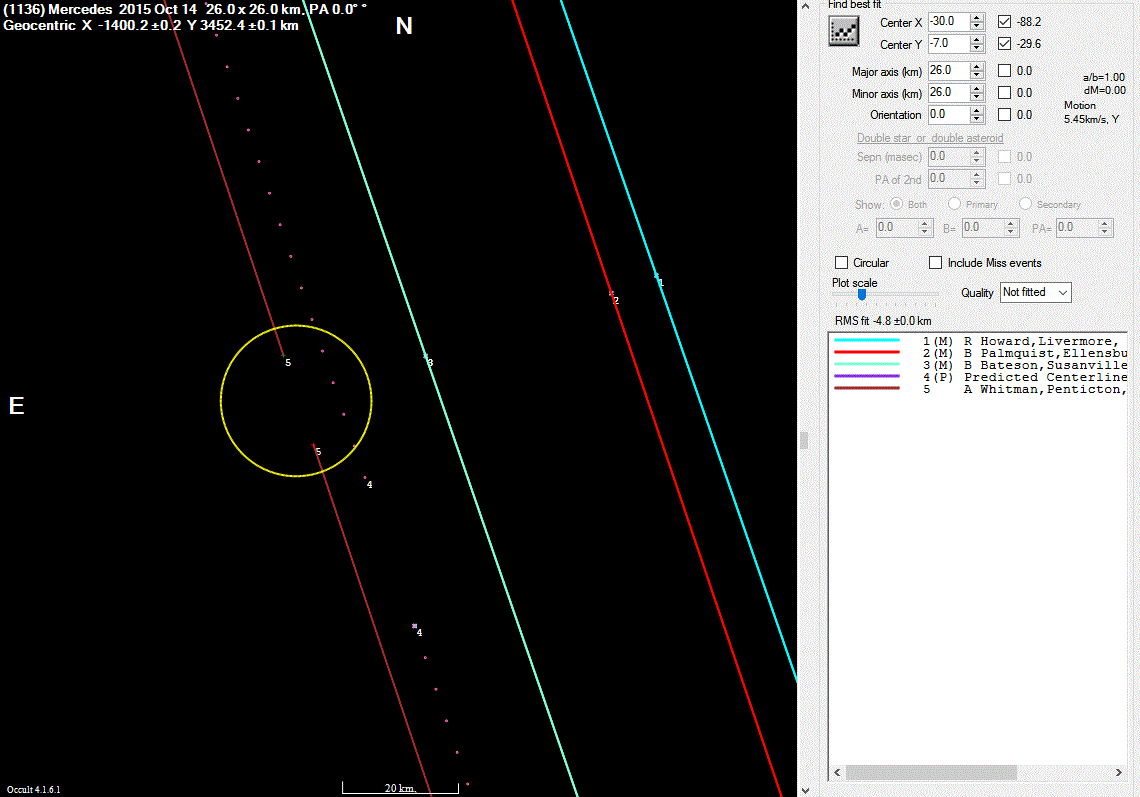This screenshot has width=1140, height=797.
Task: Click the panel's vertical scrollbar up arrow
Action: click(805, 6)
